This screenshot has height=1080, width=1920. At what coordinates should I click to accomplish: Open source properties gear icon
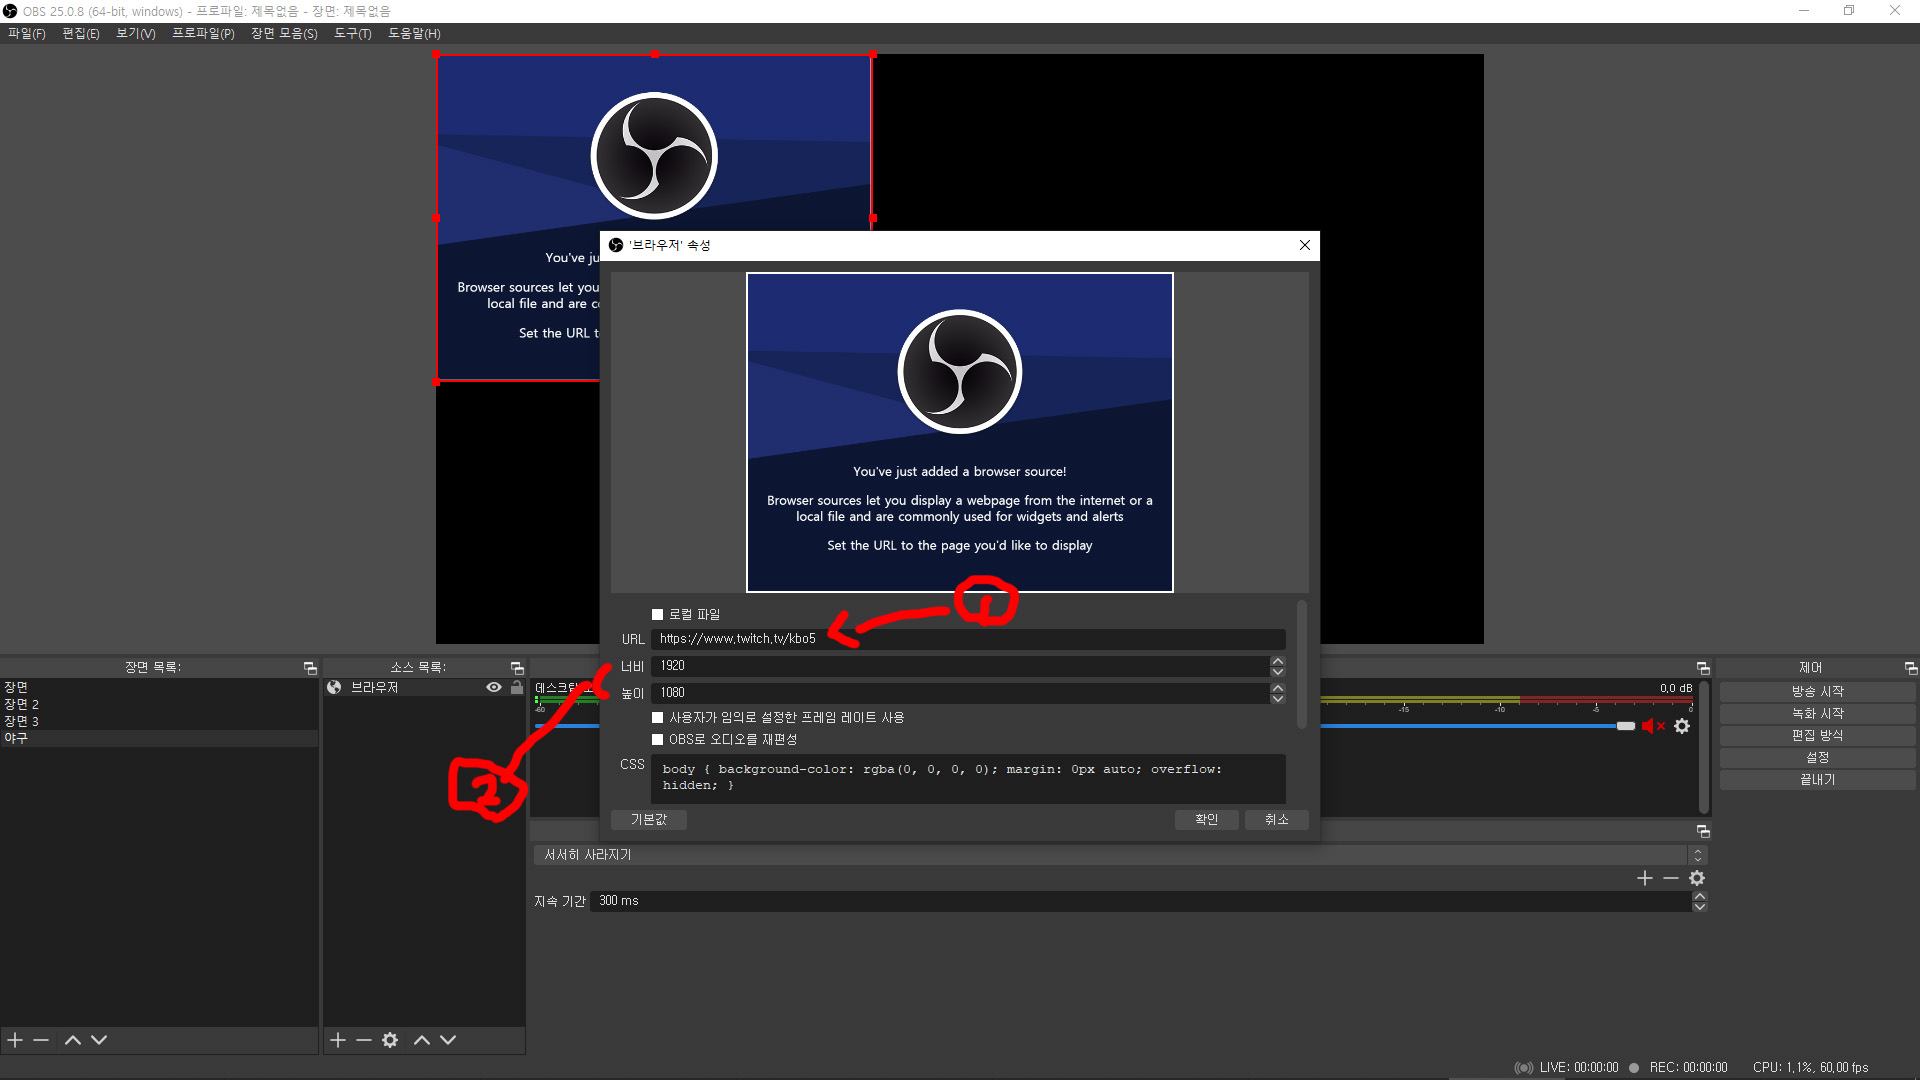pos(390,1040)
